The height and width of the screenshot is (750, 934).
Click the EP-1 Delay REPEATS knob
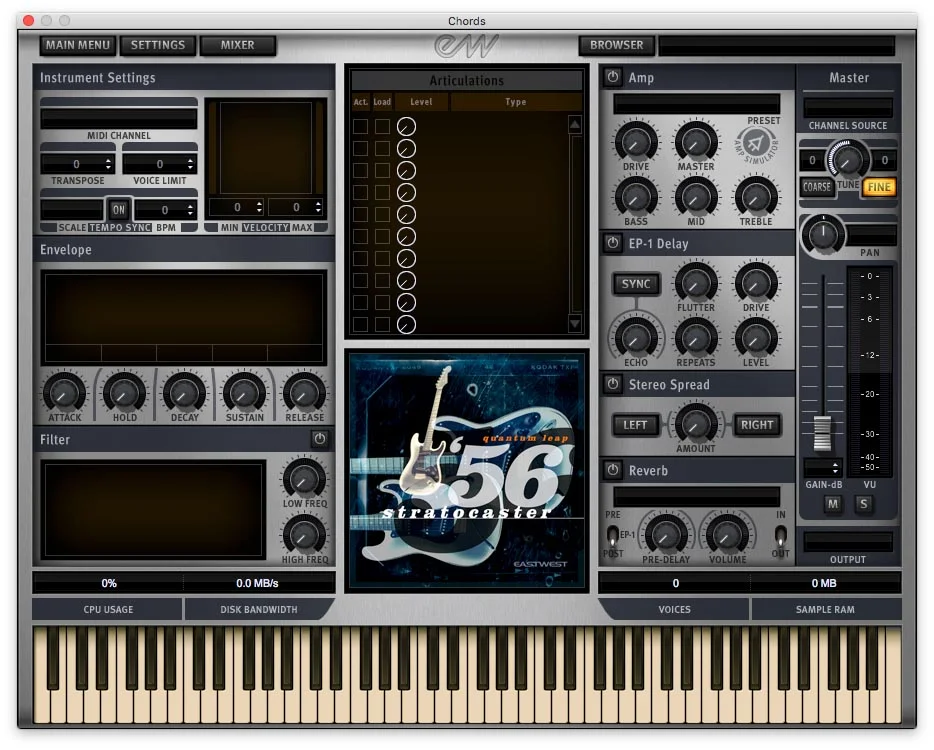[x=695, y=338]
